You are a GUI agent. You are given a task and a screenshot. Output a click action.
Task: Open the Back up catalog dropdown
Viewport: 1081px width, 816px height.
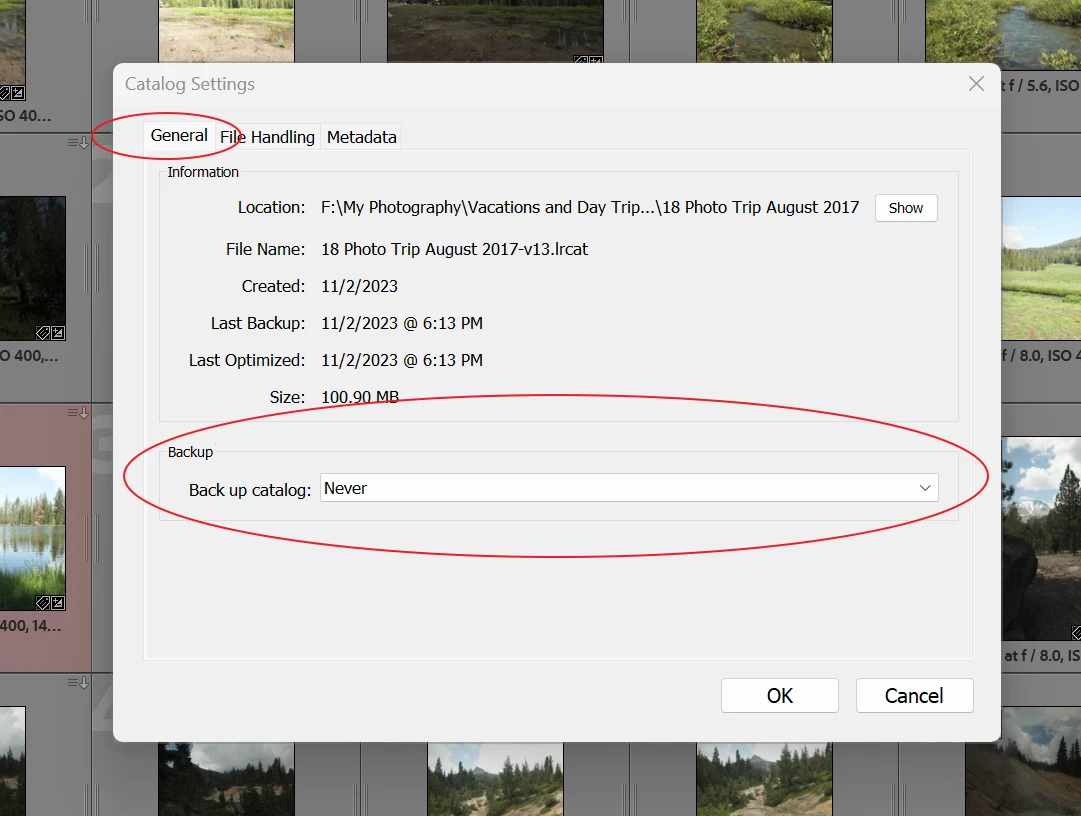[629, 488]
